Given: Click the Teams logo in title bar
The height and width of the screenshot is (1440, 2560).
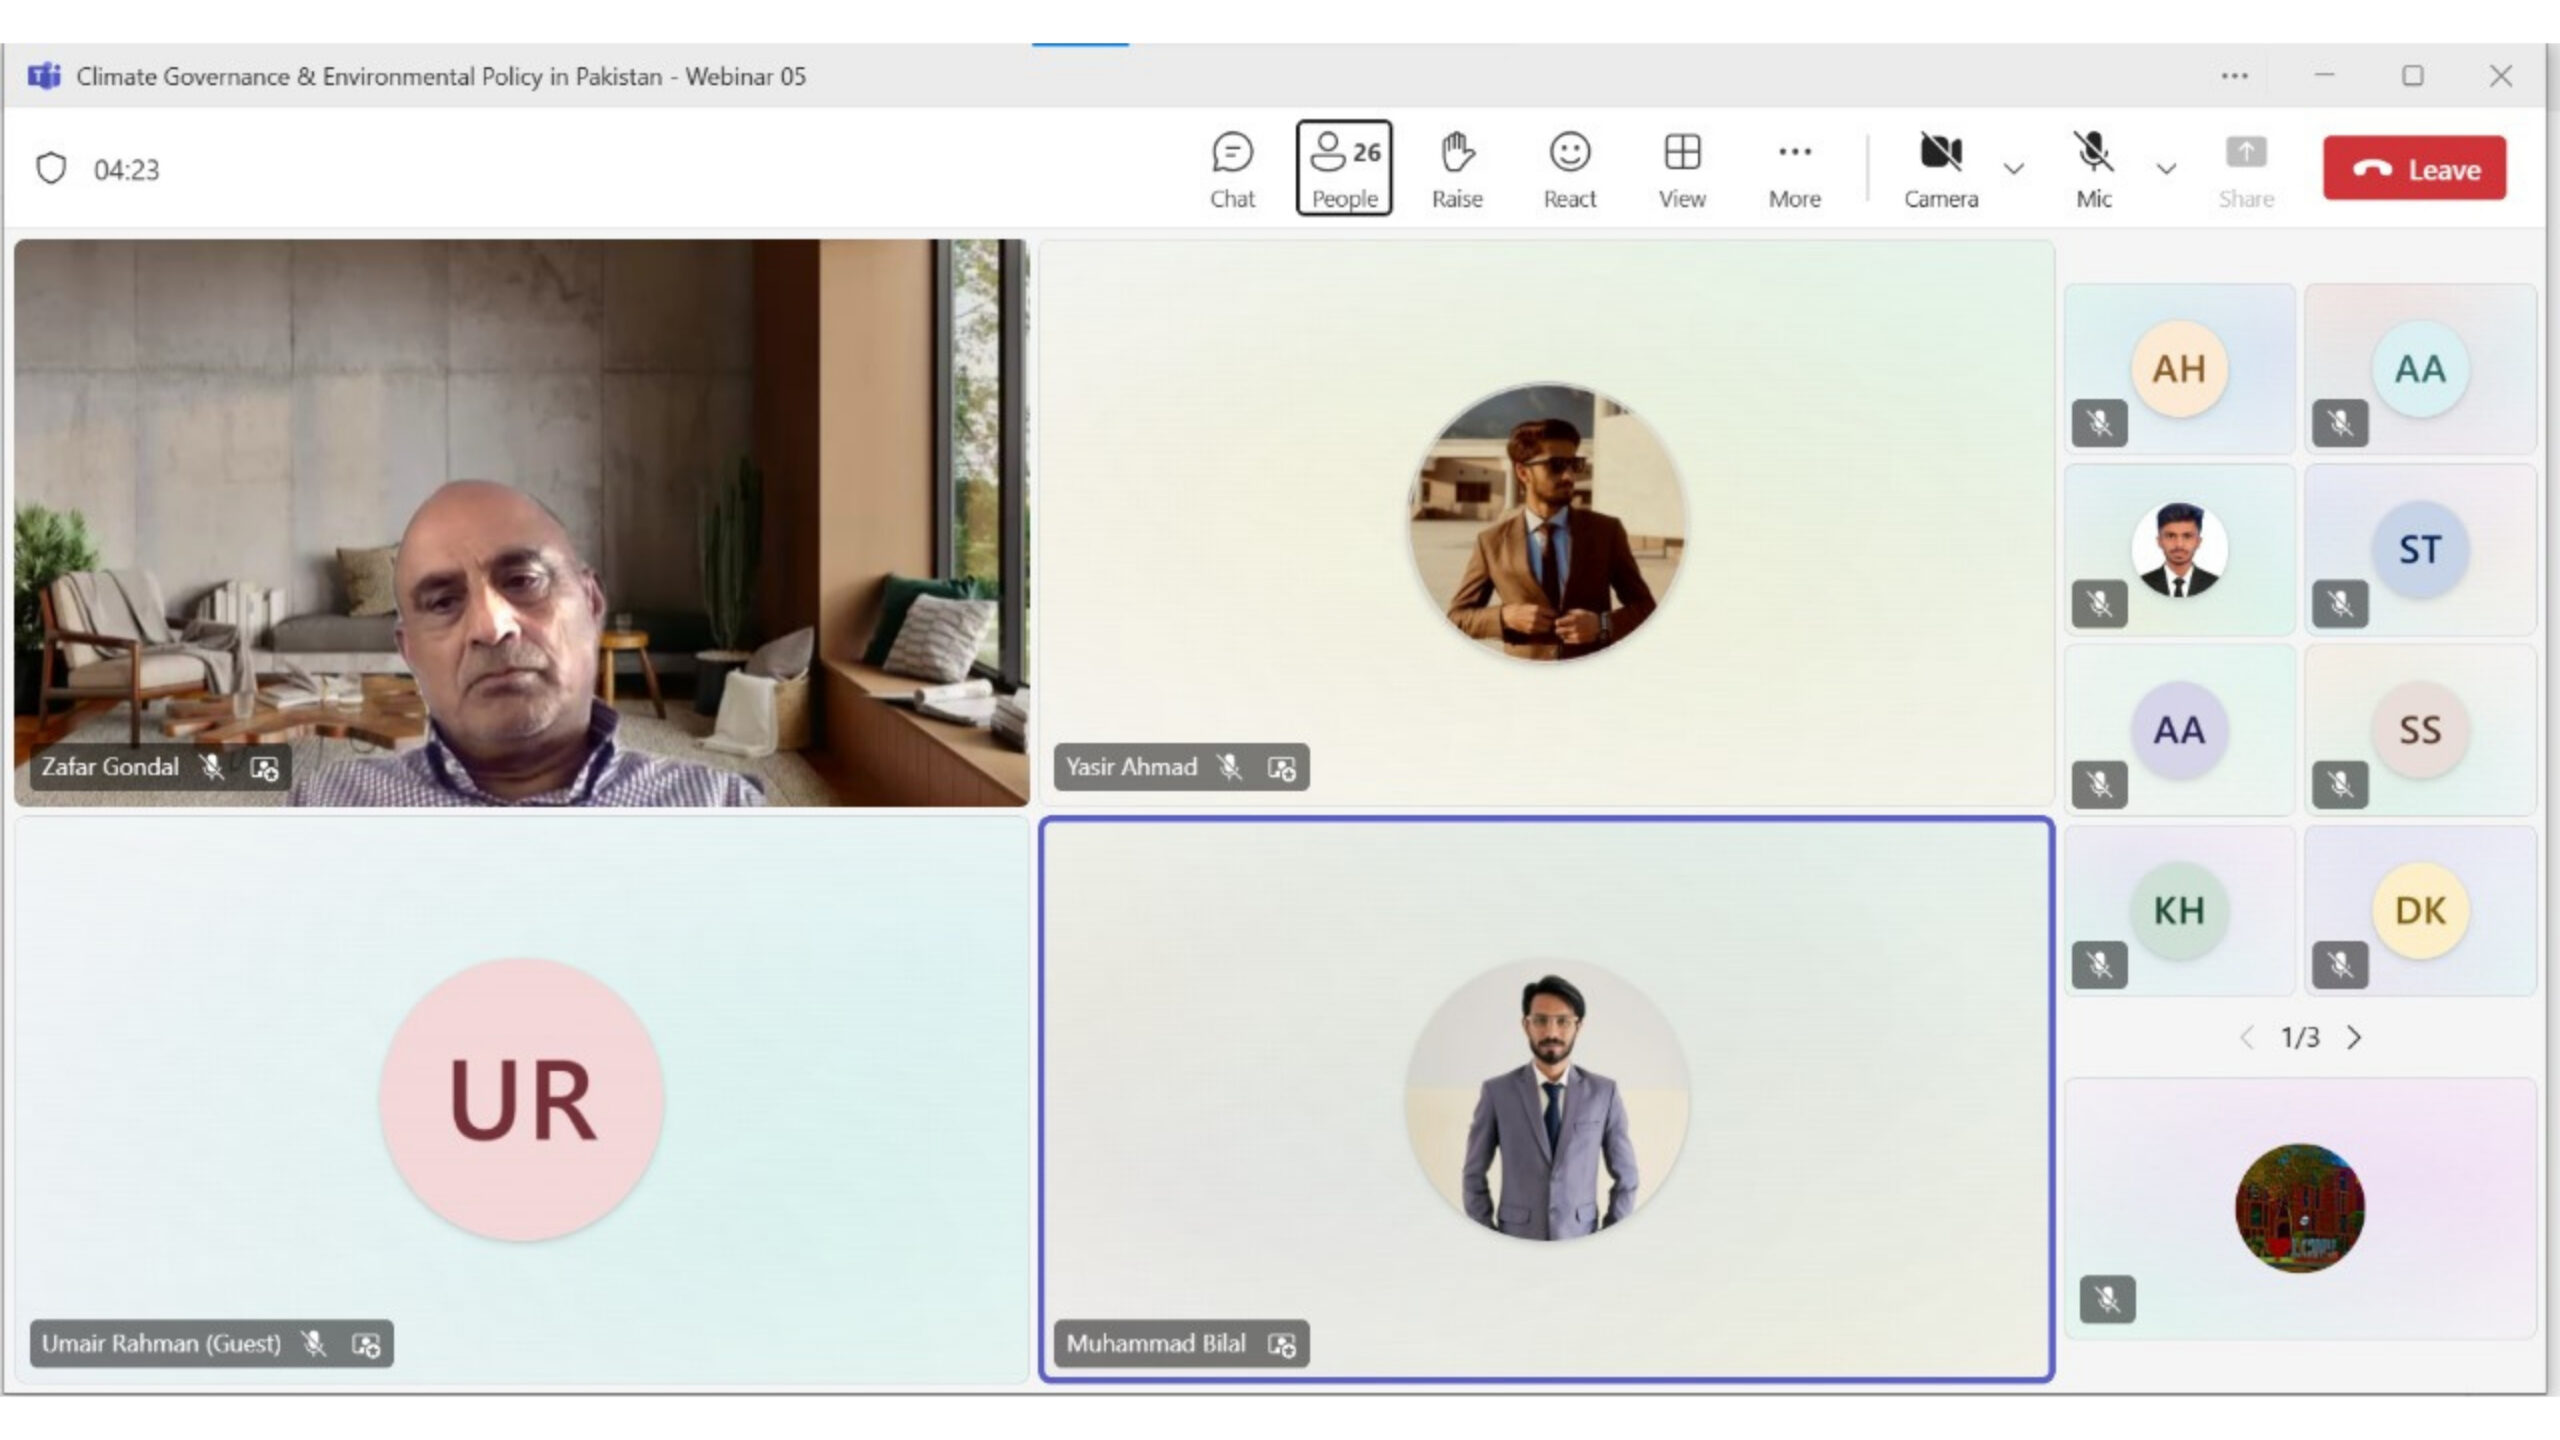Looking at the screenshot, I should (44, 76).
